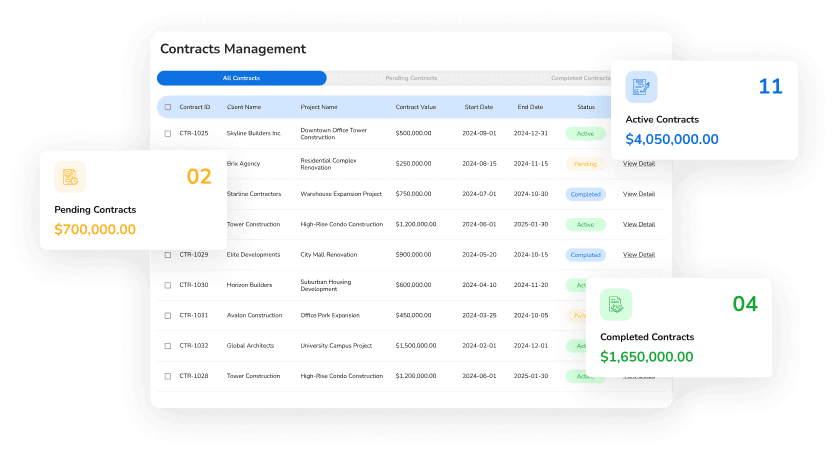Image resolution: width=839 pixels, height=457 pixels.
Task: Toggle the select-all checkbox in table header
Action: tap(168, 107)
